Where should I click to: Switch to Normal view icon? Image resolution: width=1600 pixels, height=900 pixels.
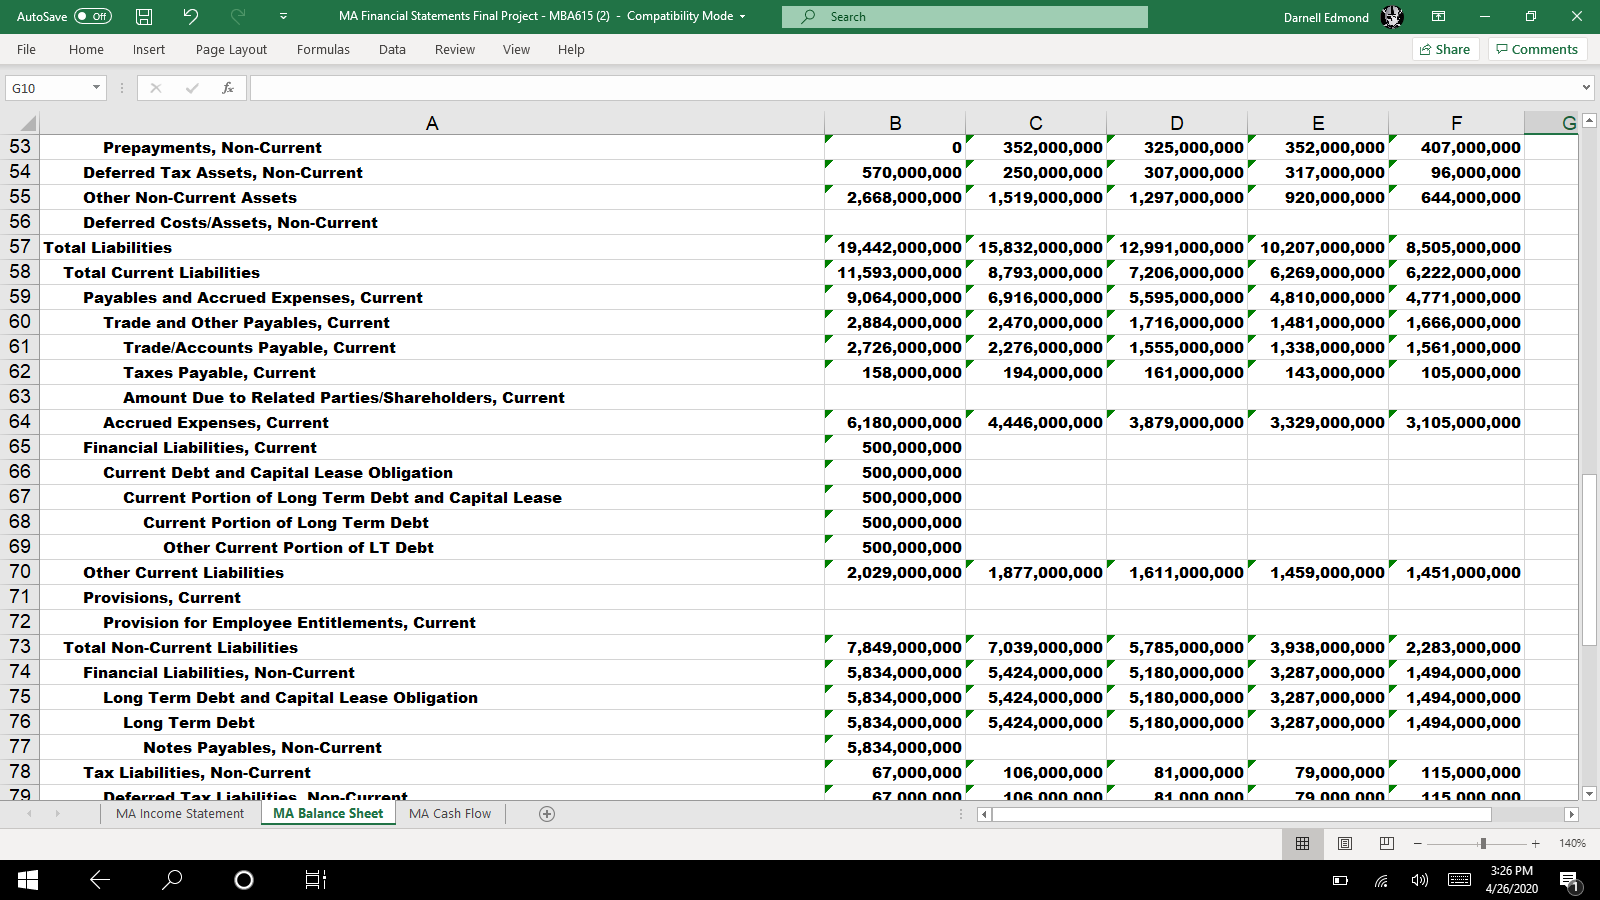[1302, 843]
